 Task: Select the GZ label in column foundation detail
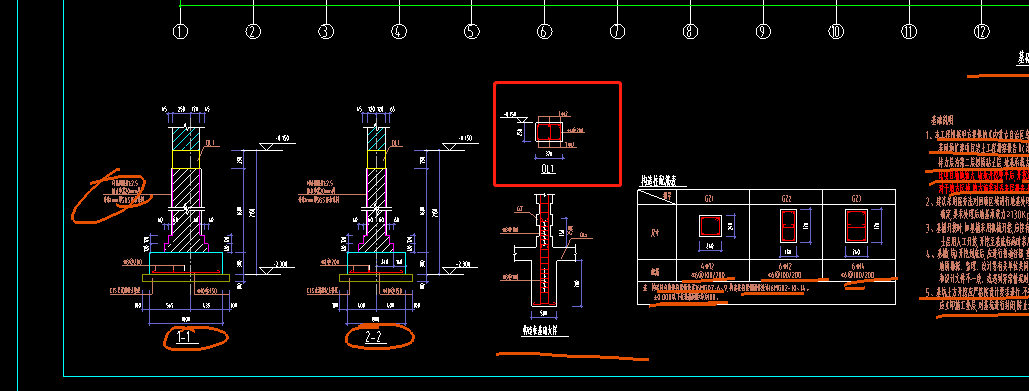tap(519, 210)
